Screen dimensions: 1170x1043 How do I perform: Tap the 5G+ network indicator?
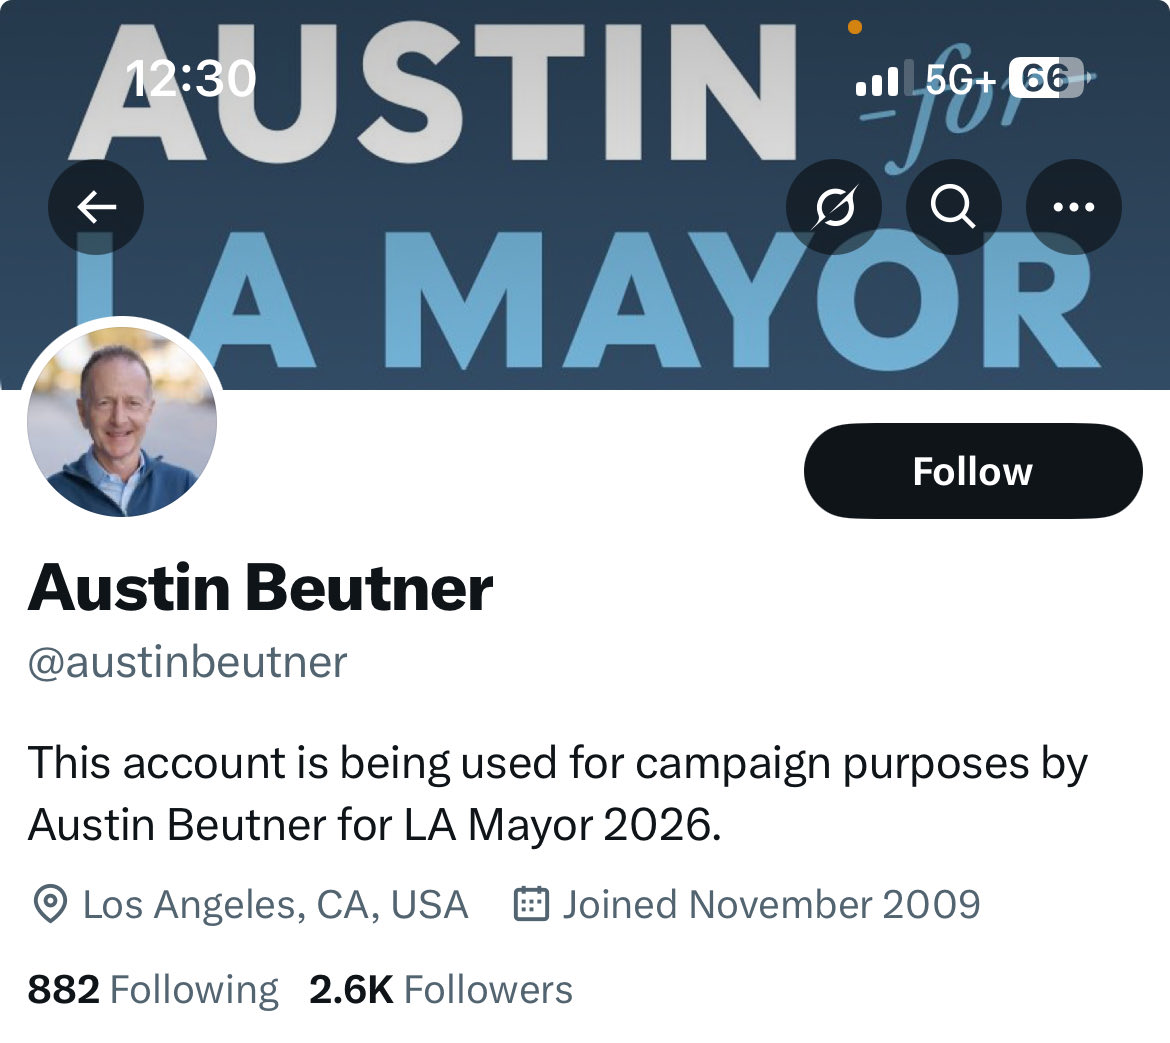pyautogui.click(x=960, y=78)
